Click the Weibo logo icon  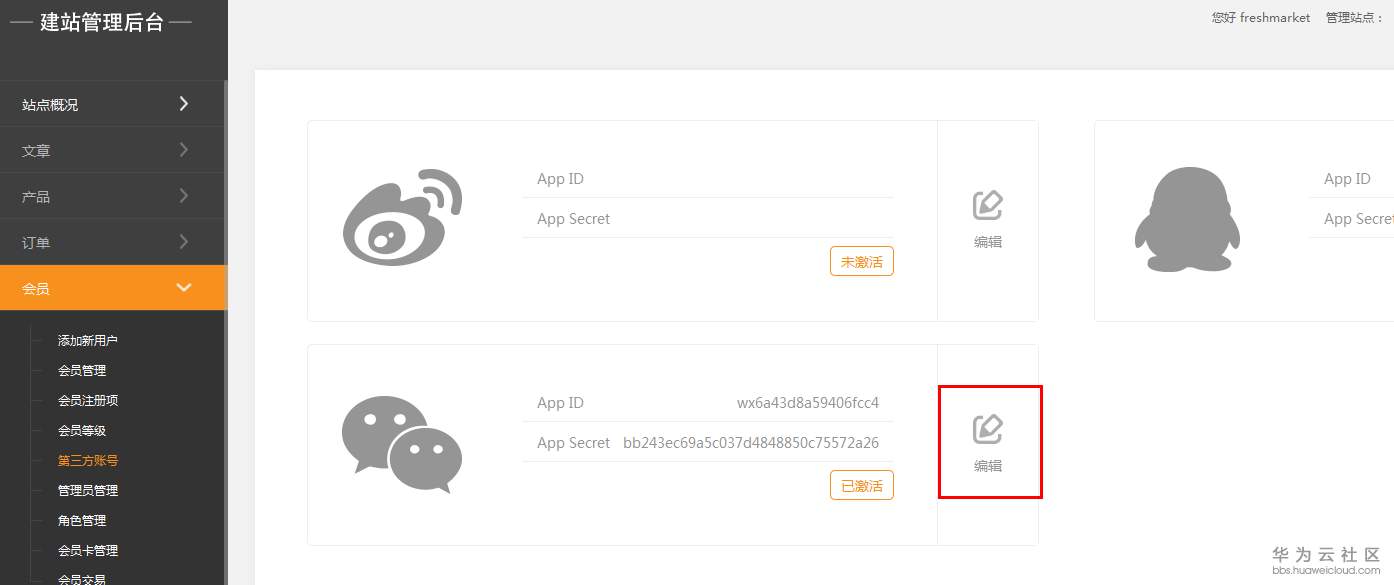coord(403,217)
